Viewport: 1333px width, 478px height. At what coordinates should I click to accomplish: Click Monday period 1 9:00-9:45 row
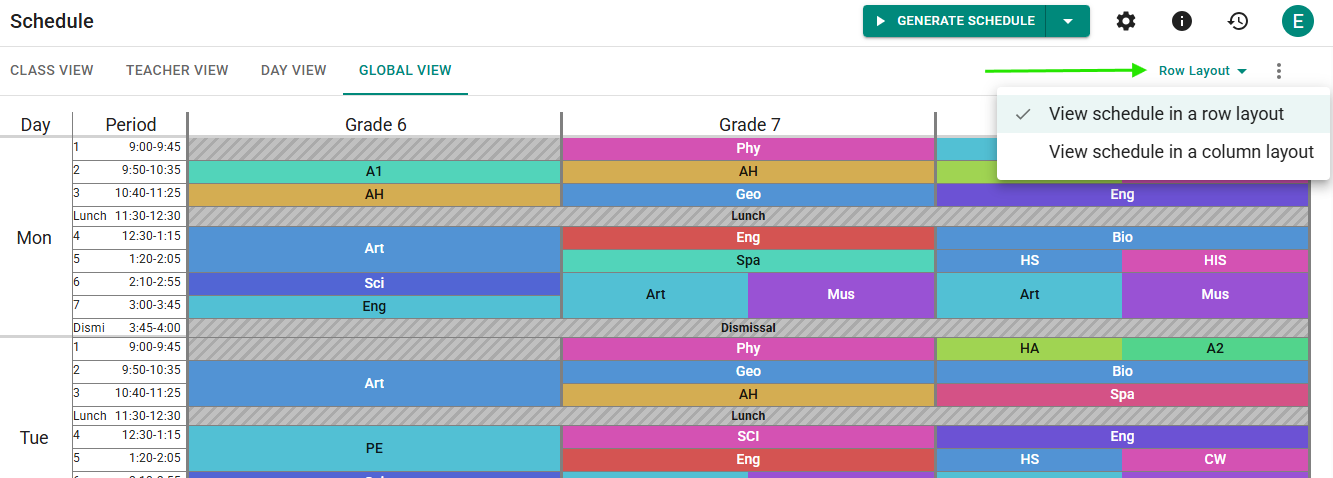[130, 148]
